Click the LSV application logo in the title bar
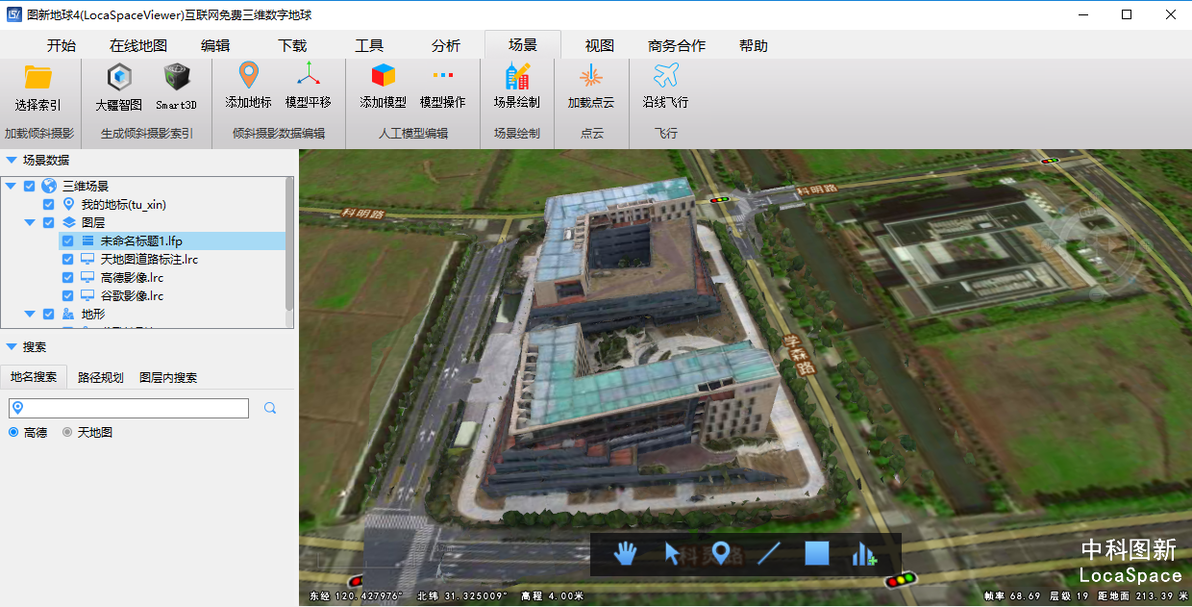 point(14,14)
